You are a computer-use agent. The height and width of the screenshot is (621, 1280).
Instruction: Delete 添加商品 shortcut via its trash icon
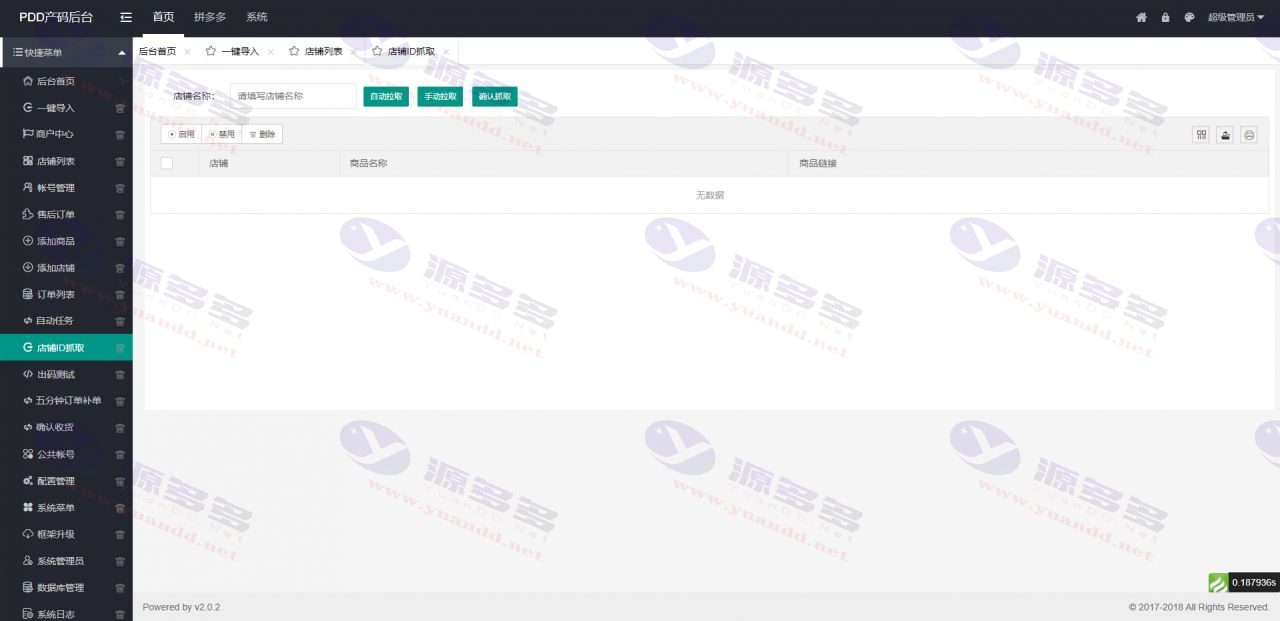pos(120,241)
